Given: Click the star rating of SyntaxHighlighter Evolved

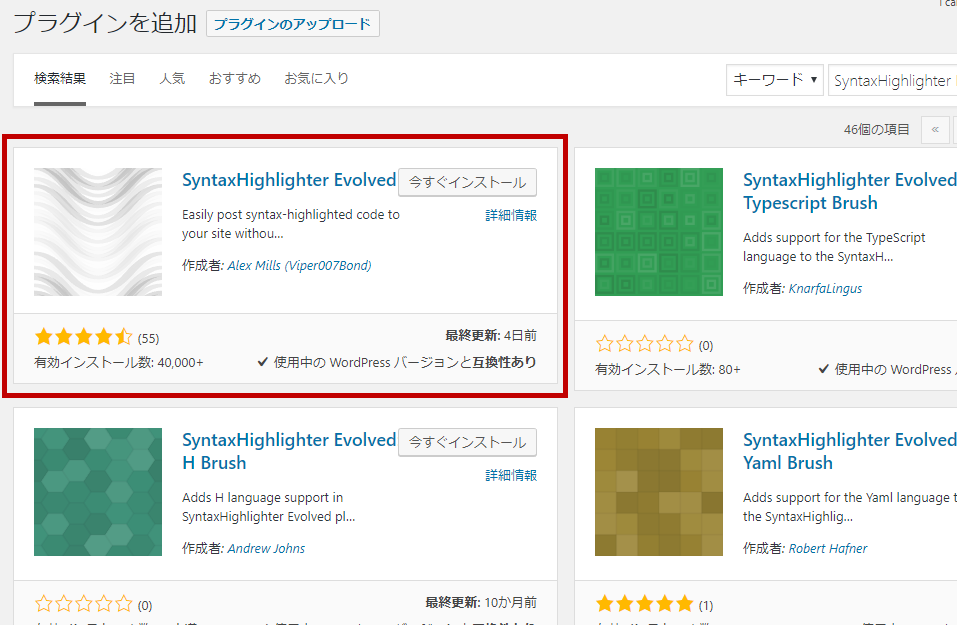Looking at the screenshot, I should (84, 337).
